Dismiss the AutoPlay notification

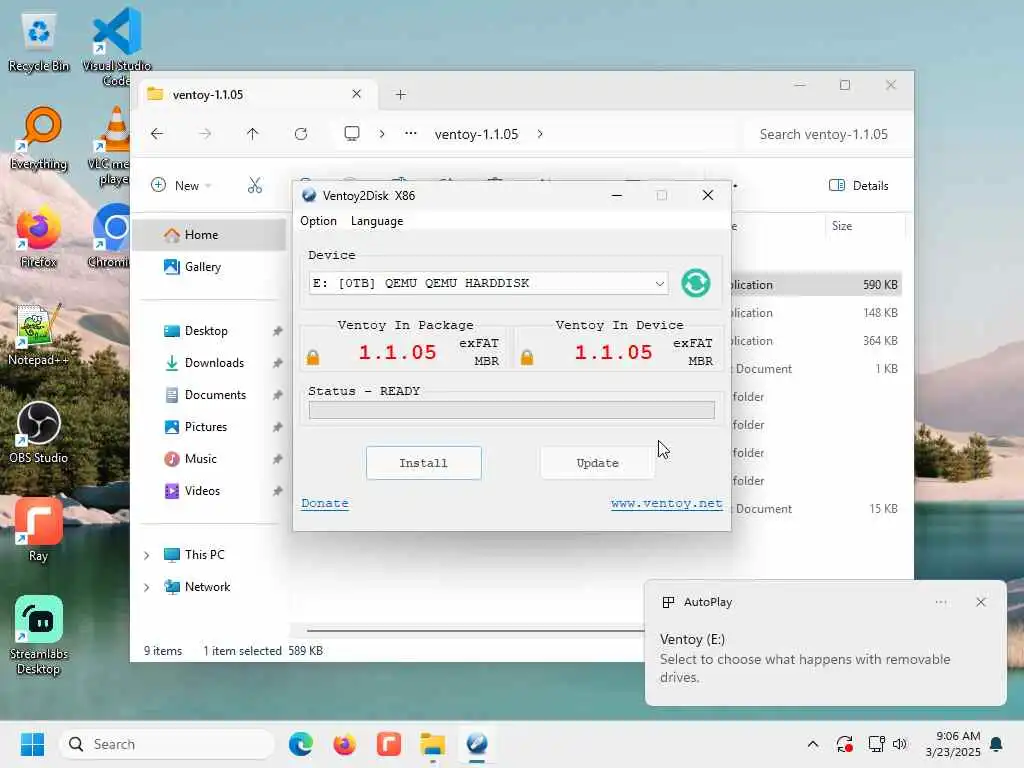pyautogui.click(x=981, y=602)
